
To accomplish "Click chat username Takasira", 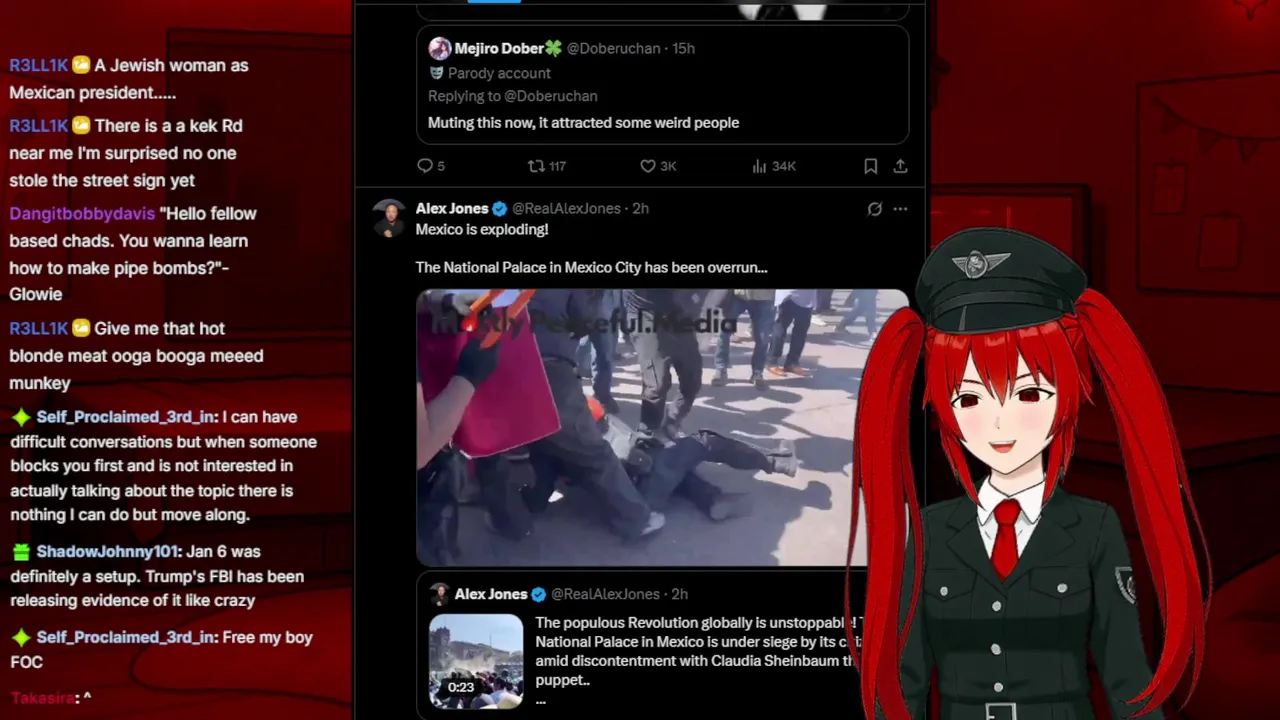I will [x=42, y=698].
